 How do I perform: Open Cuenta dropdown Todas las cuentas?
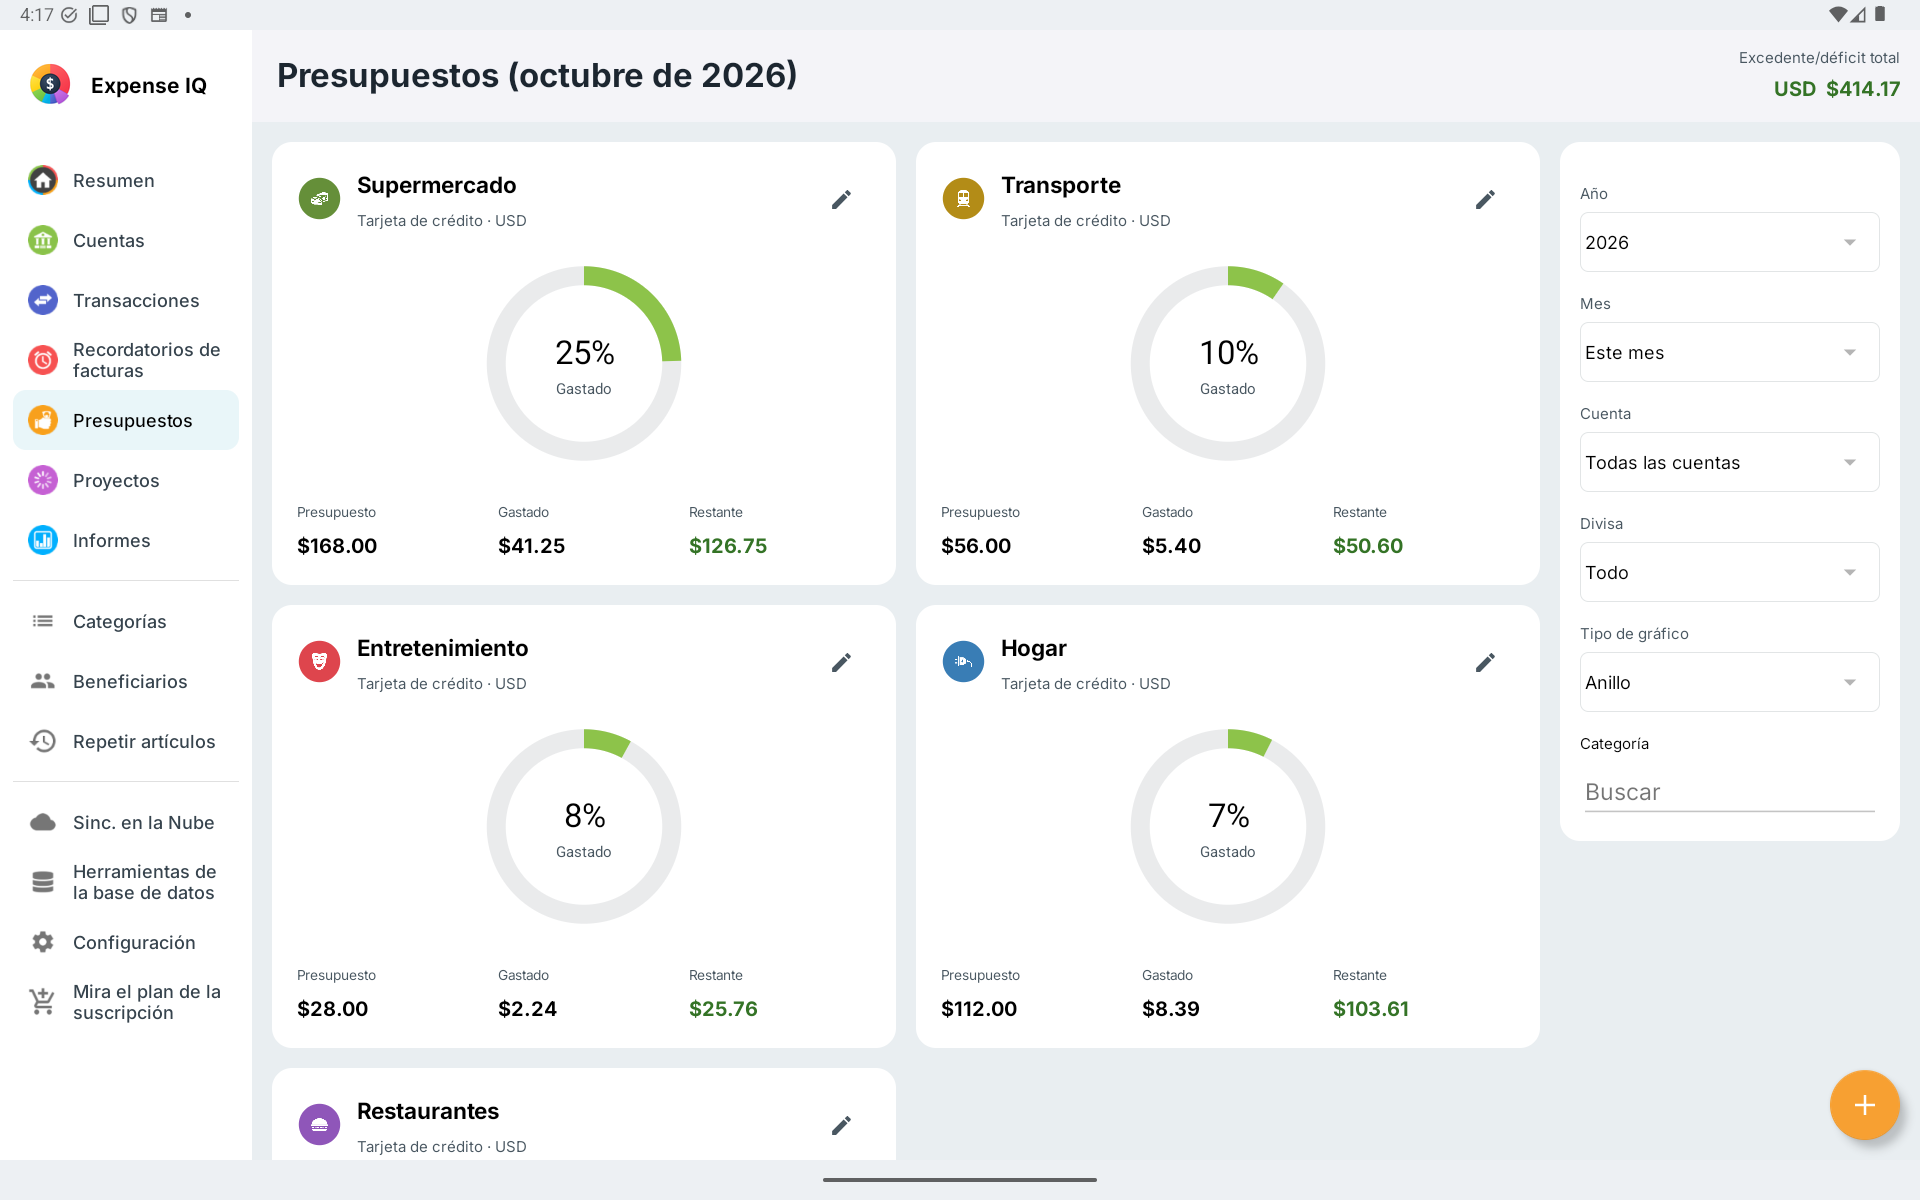(x=1729, y=462)
